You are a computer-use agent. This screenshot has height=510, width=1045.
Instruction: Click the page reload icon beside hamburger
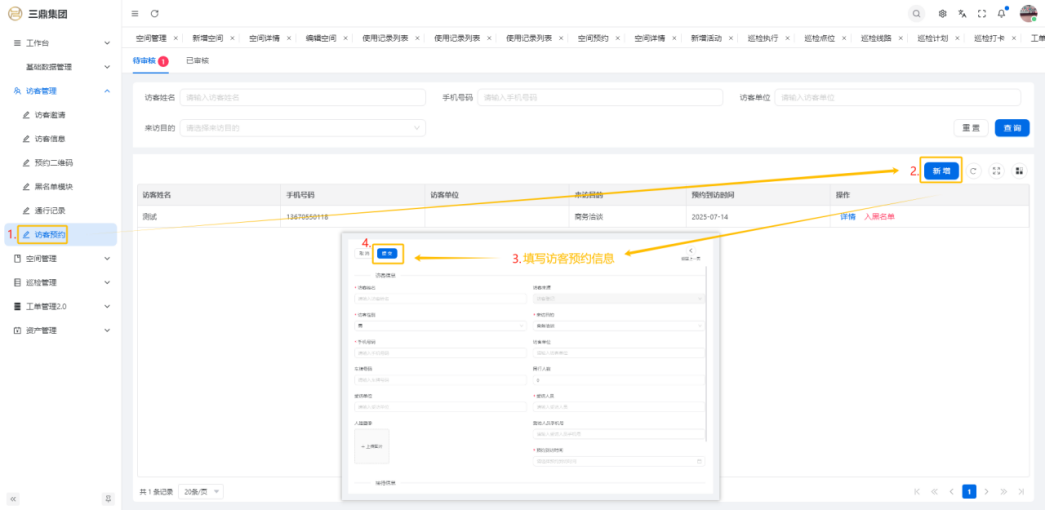(x=154, y=13)
